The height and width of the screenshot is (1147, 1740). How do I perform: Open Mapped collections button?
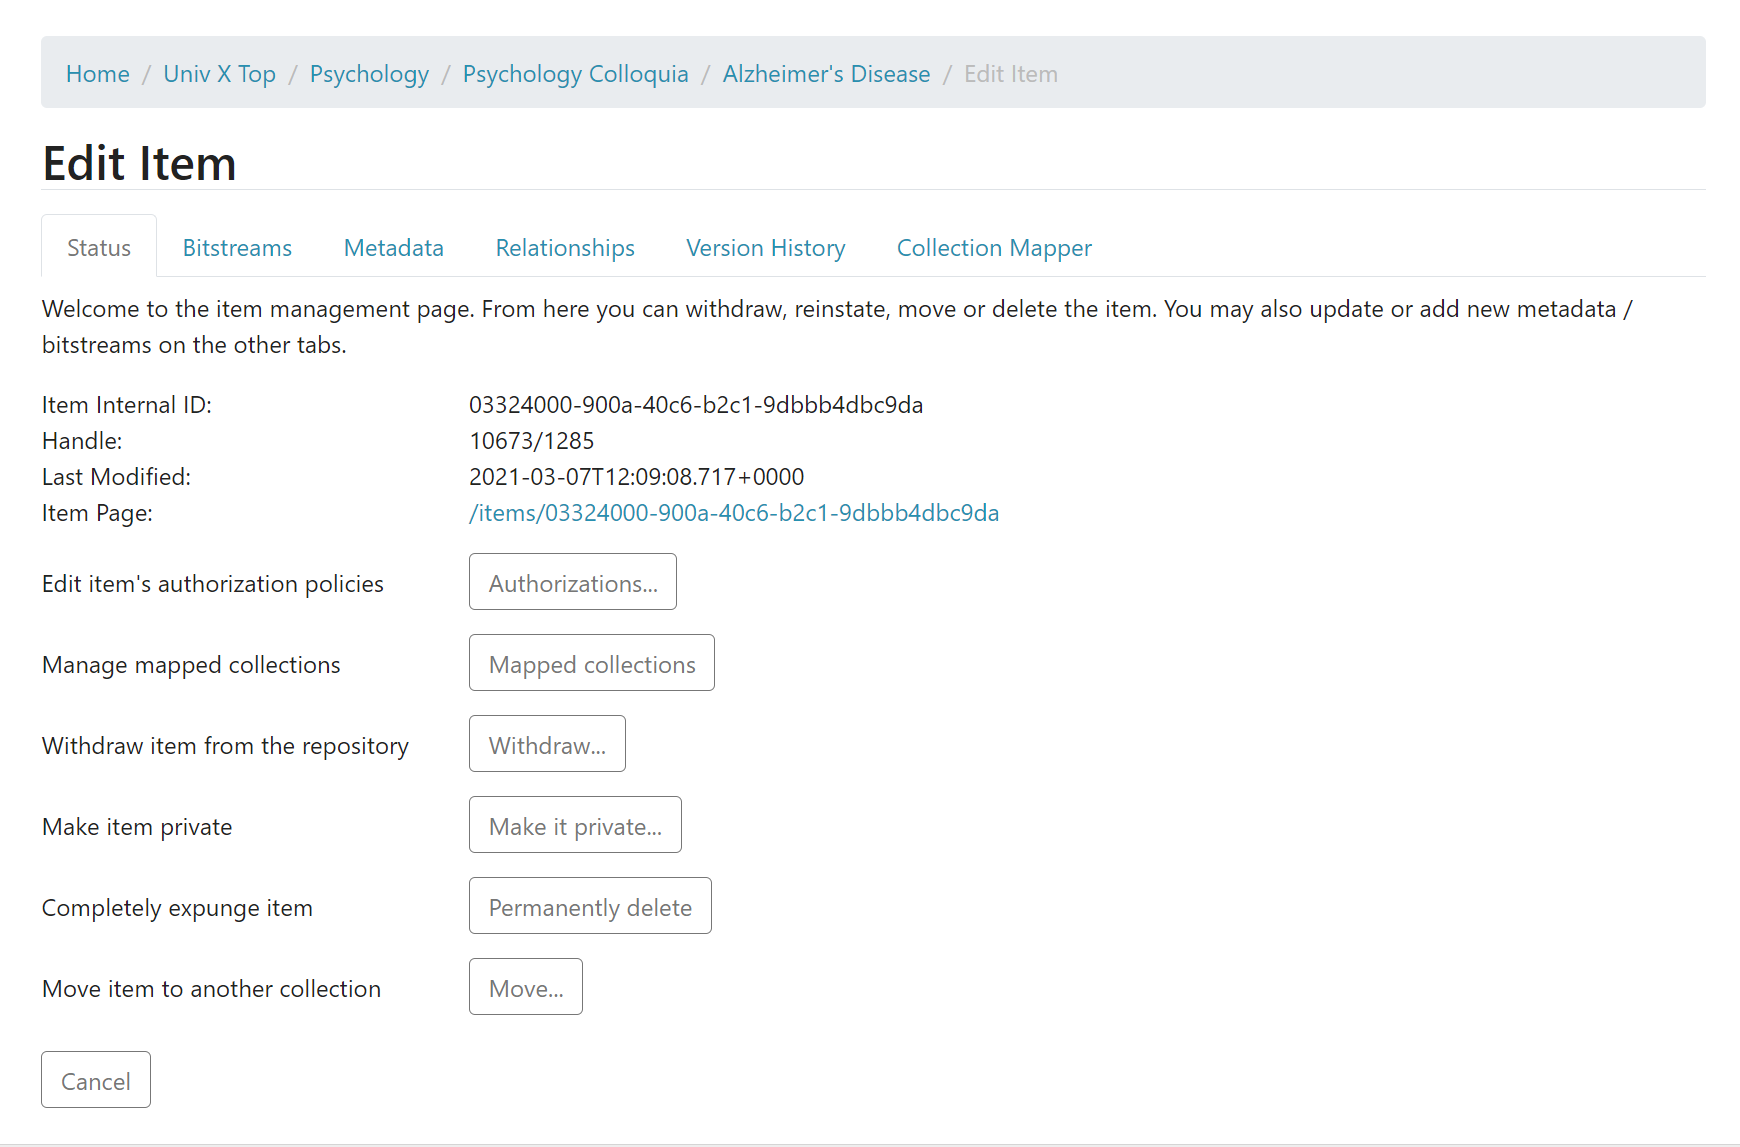click(x=592, y=663)
